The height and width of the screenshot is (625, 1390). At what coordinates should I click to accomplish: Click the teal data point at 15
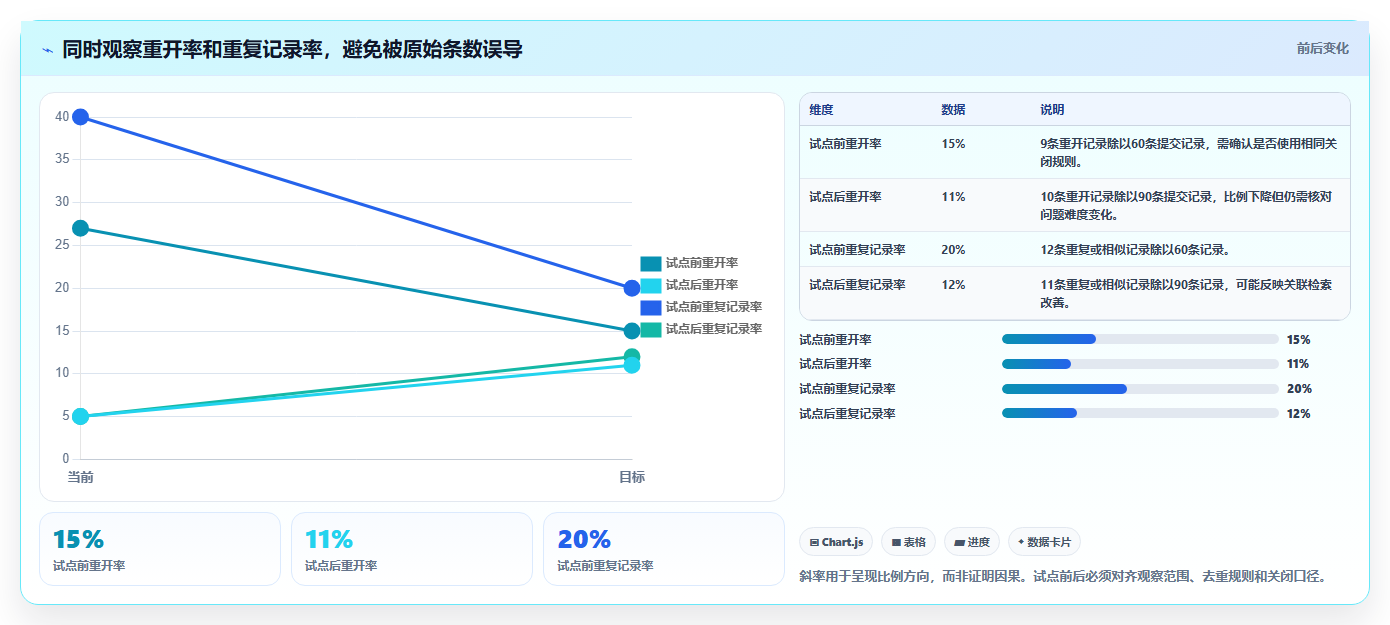click(x=632, y=331)
